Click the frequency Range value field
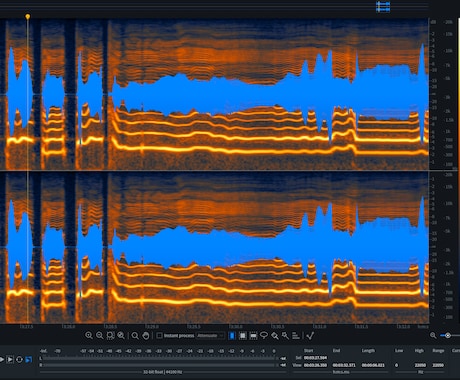Viewport: 460px width, 380px height. 438,365
